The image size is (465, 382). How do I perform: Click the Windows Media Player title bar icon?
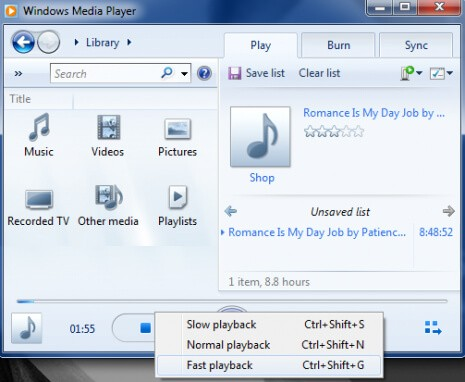(x=11, y=11)
